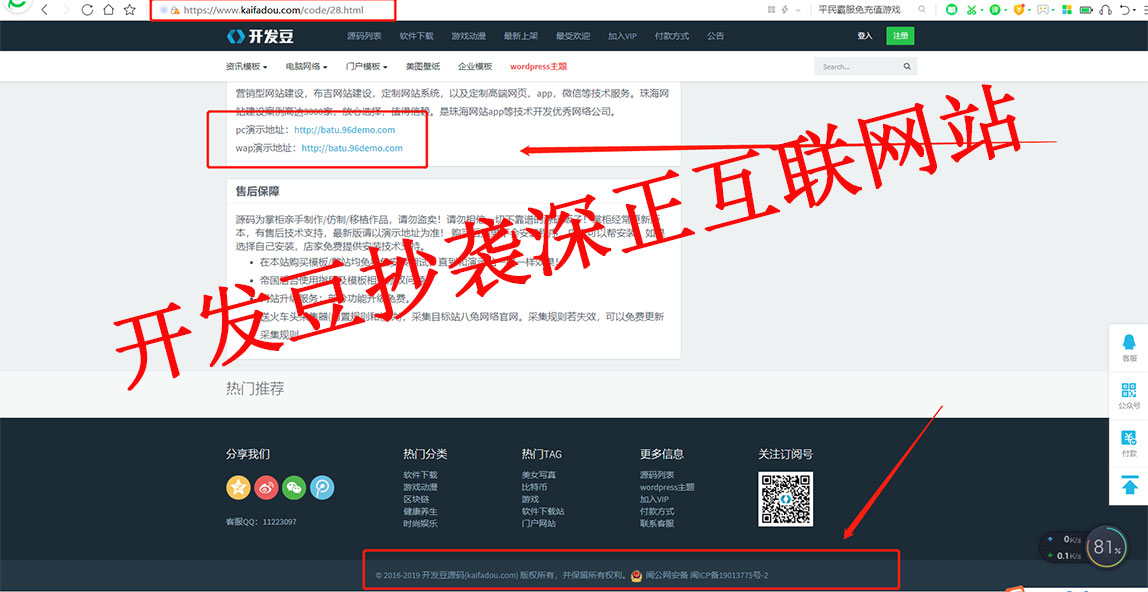Screen dimensions: 1148x592
Task: Bookmark page with the star icon
Action: 130,10
